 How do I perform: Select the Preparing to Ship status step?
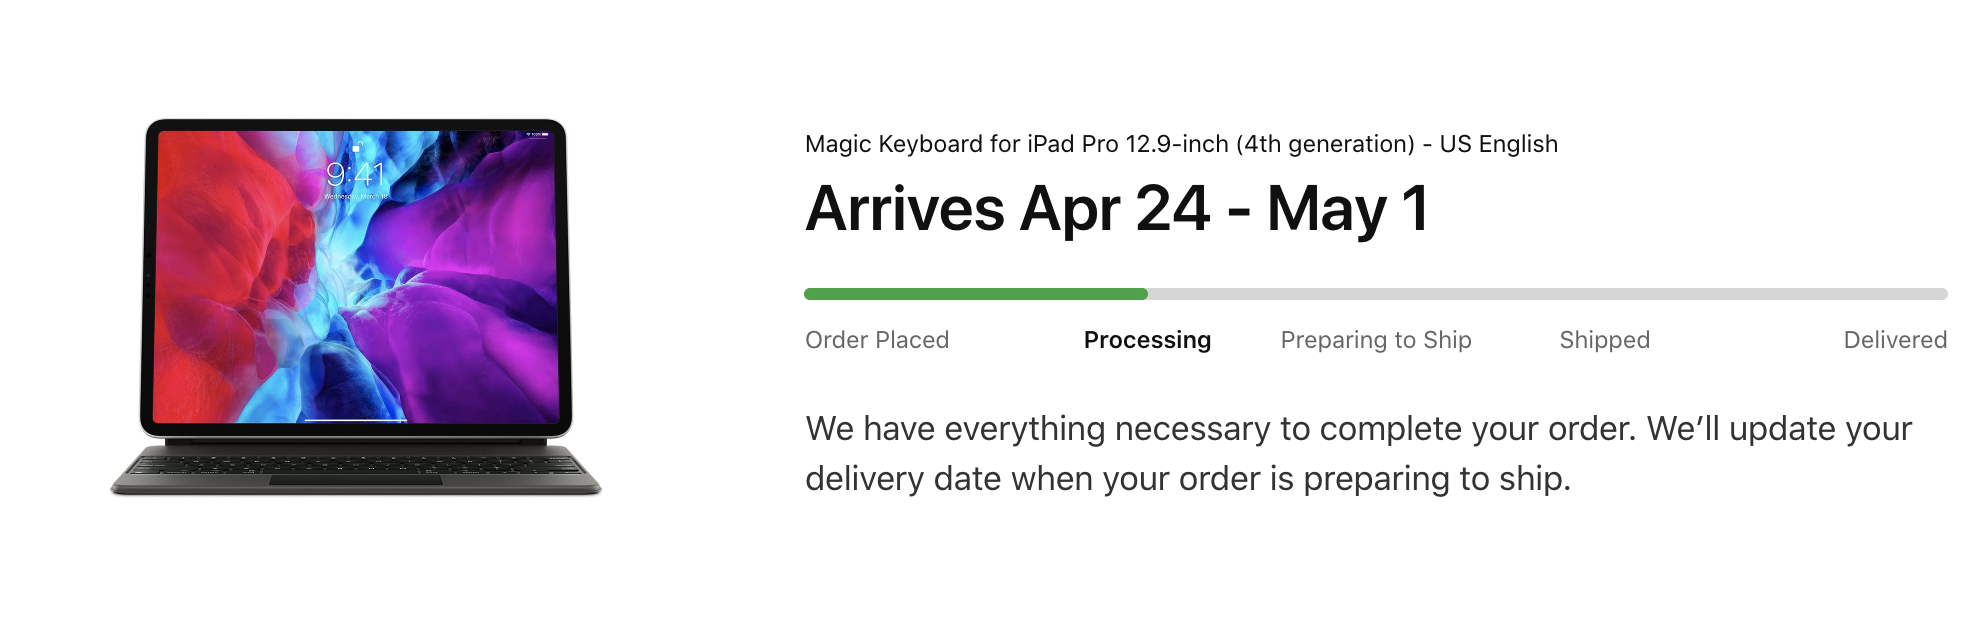tap(1375, 340)
